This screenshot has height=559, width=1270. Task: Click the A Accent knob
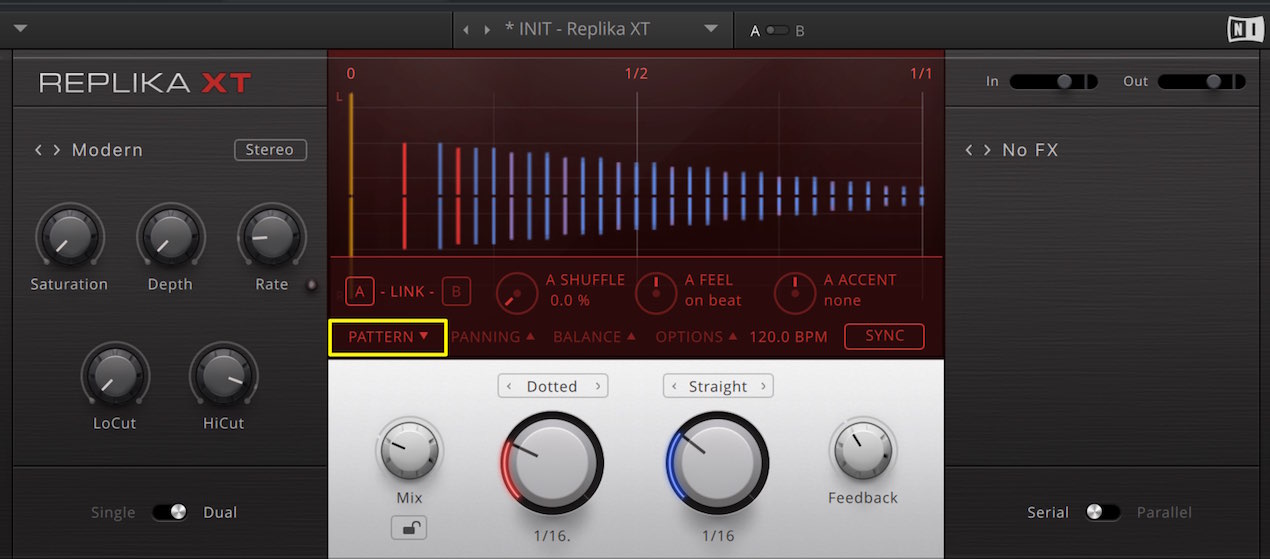pos(795,291)
